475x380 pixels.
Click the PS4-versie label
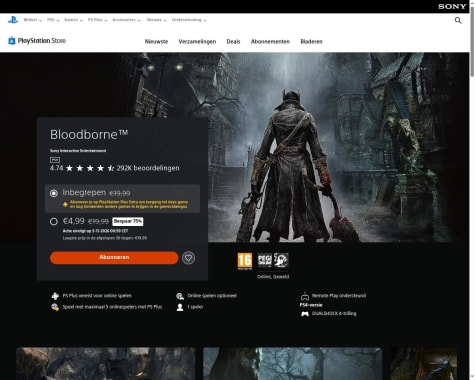311,305
